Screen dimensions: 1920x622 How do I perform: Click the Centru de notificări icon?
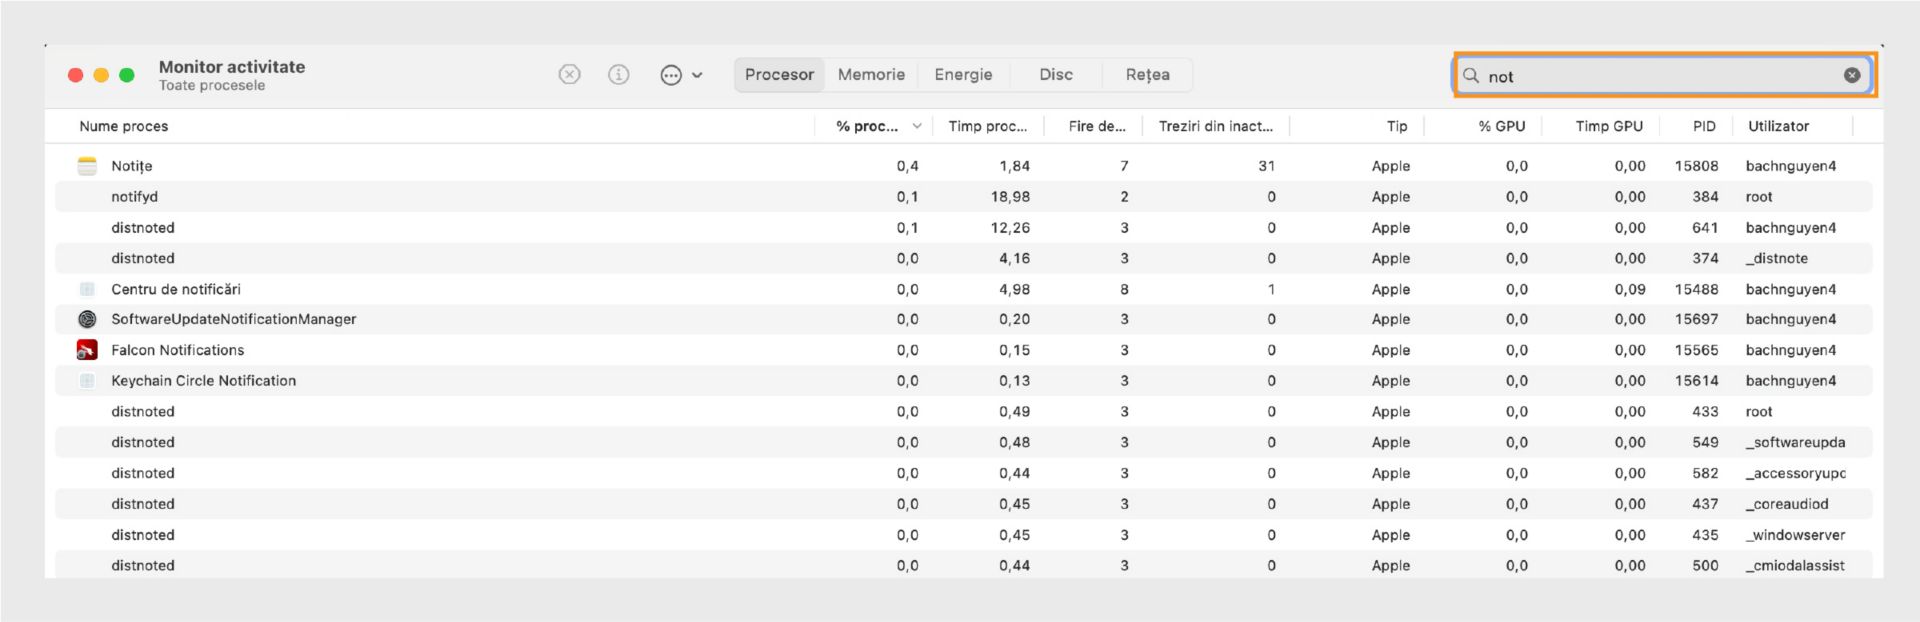[88, 289]
